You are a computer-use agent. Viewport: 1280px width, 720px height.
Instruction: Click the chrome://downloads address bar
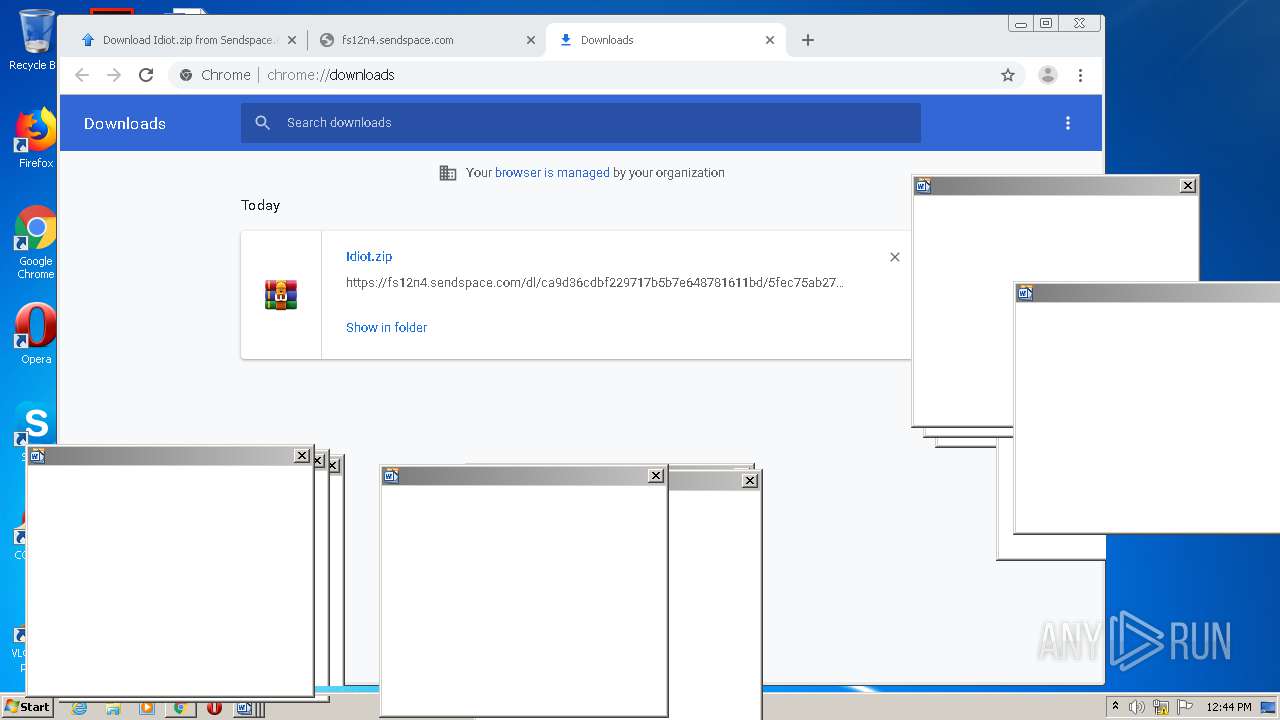595,75
